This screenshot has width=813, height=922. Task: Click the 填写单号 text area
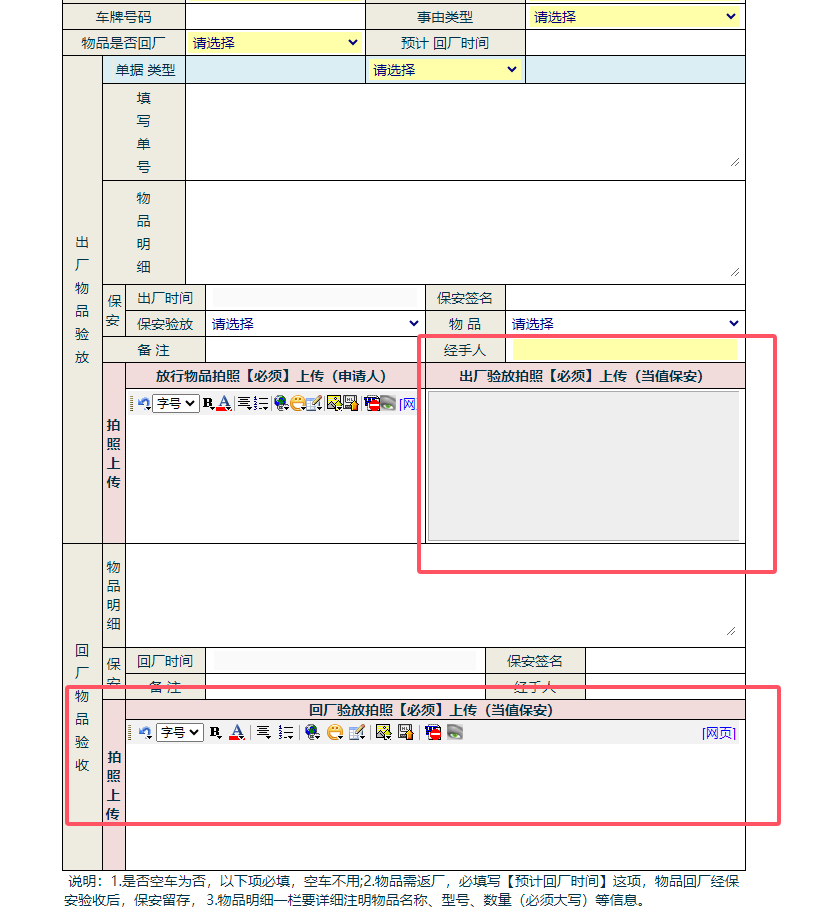click(464, 127)
